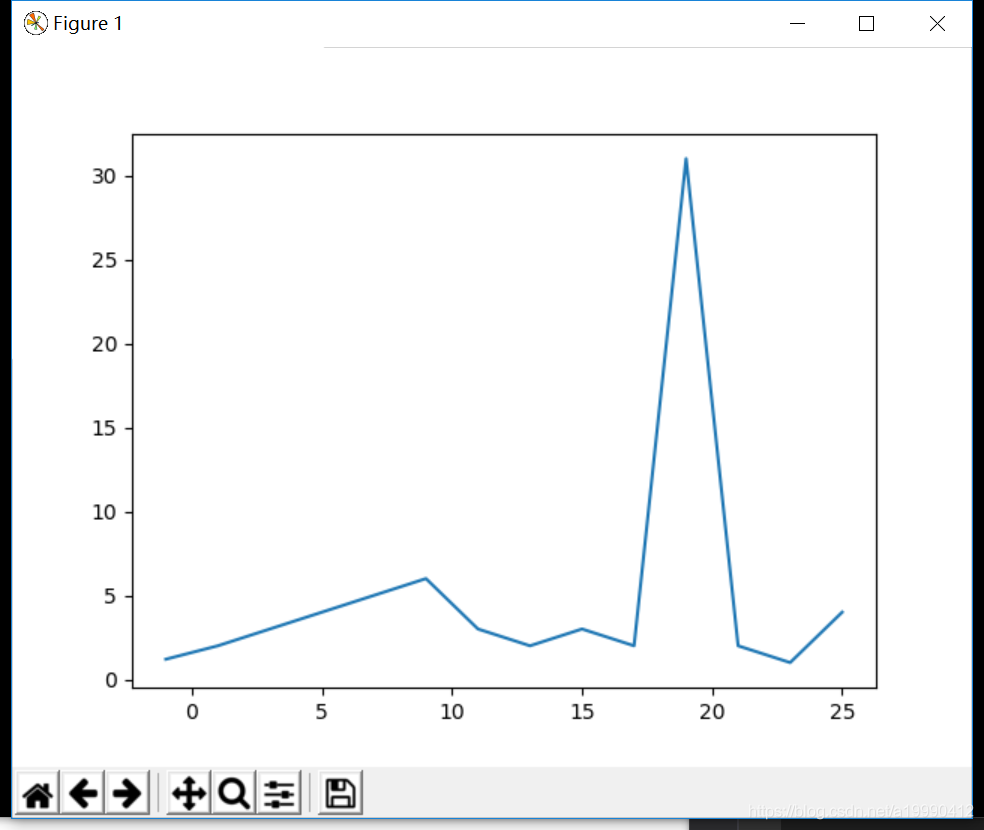This screenshot has width=984, height=830.
Task: Click the y-axis label 5
Action: tap(110, 597)
